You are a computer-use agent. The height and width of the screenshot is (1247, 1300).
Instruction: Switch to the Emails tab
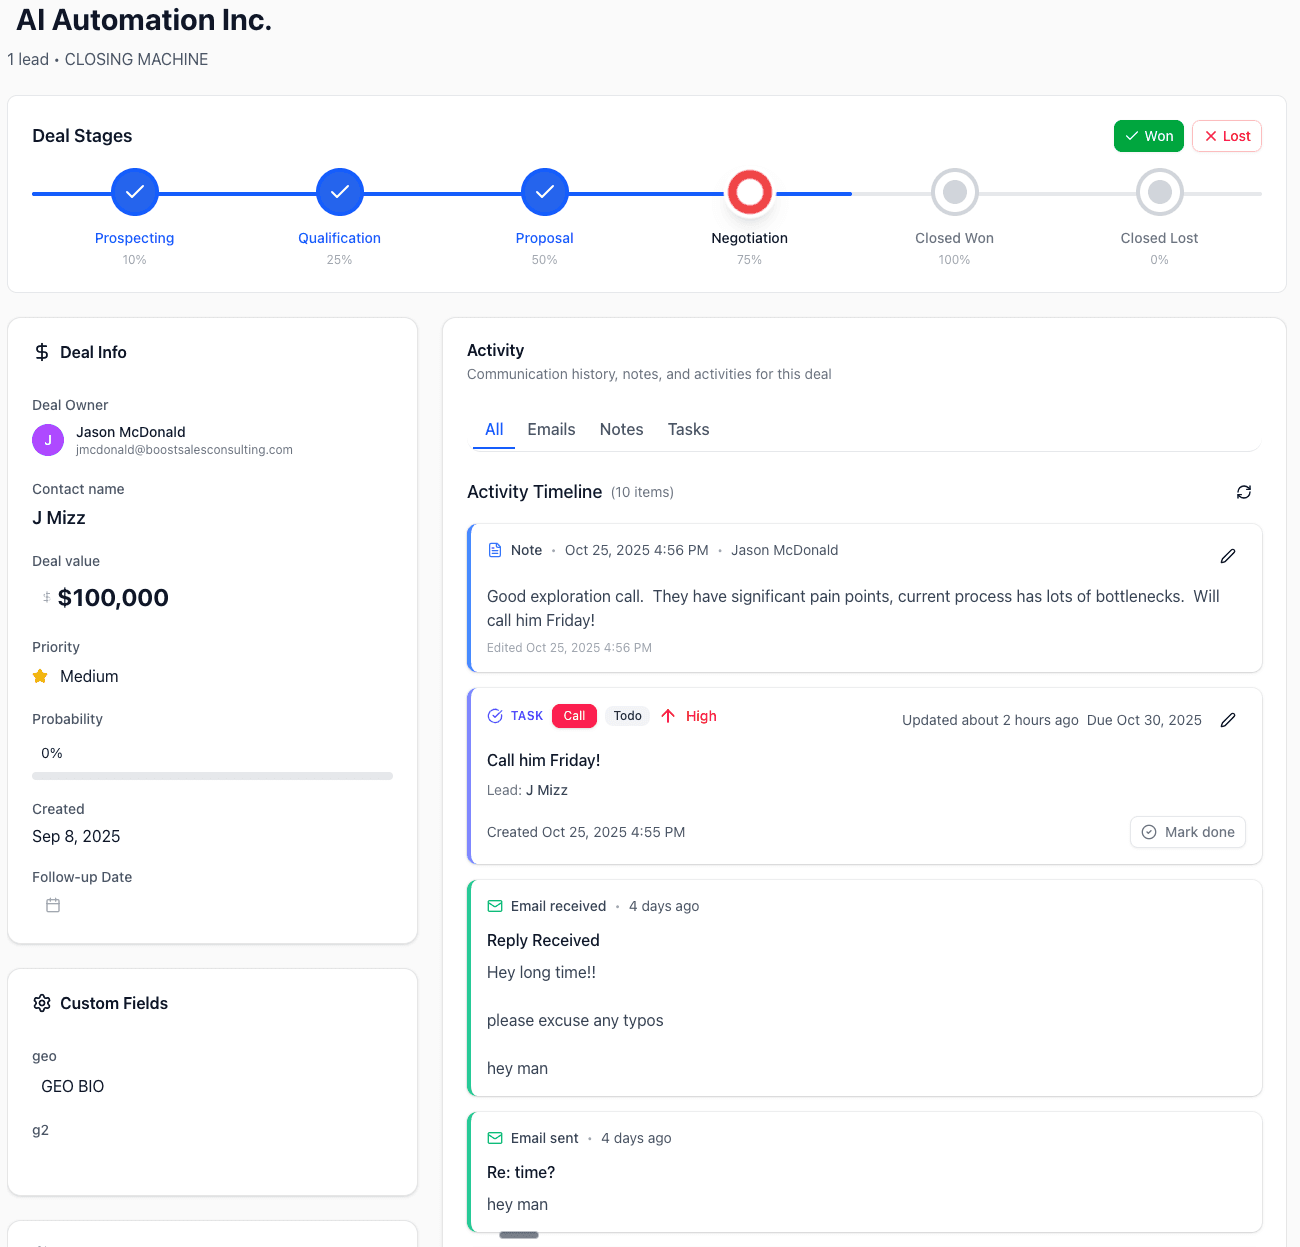click(551, 429)
